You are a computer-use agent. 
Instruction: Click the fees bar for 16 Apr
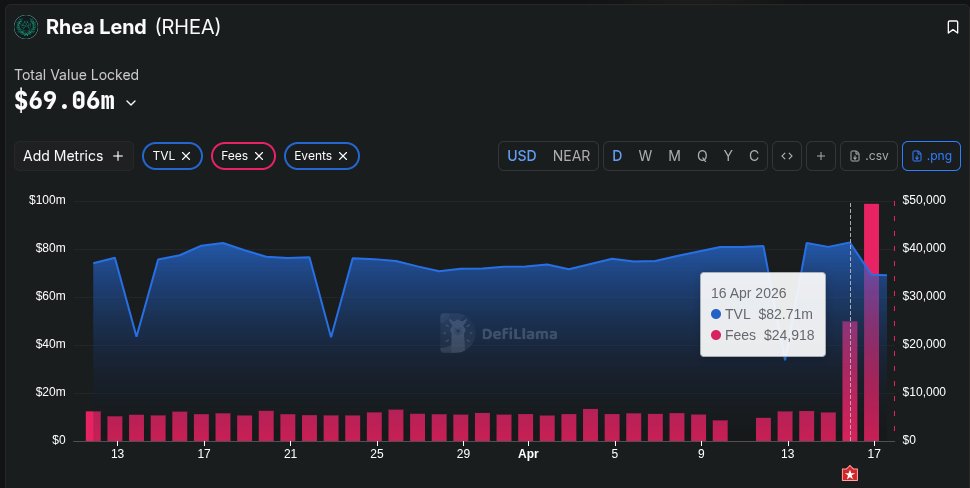[x=849, y=381]
